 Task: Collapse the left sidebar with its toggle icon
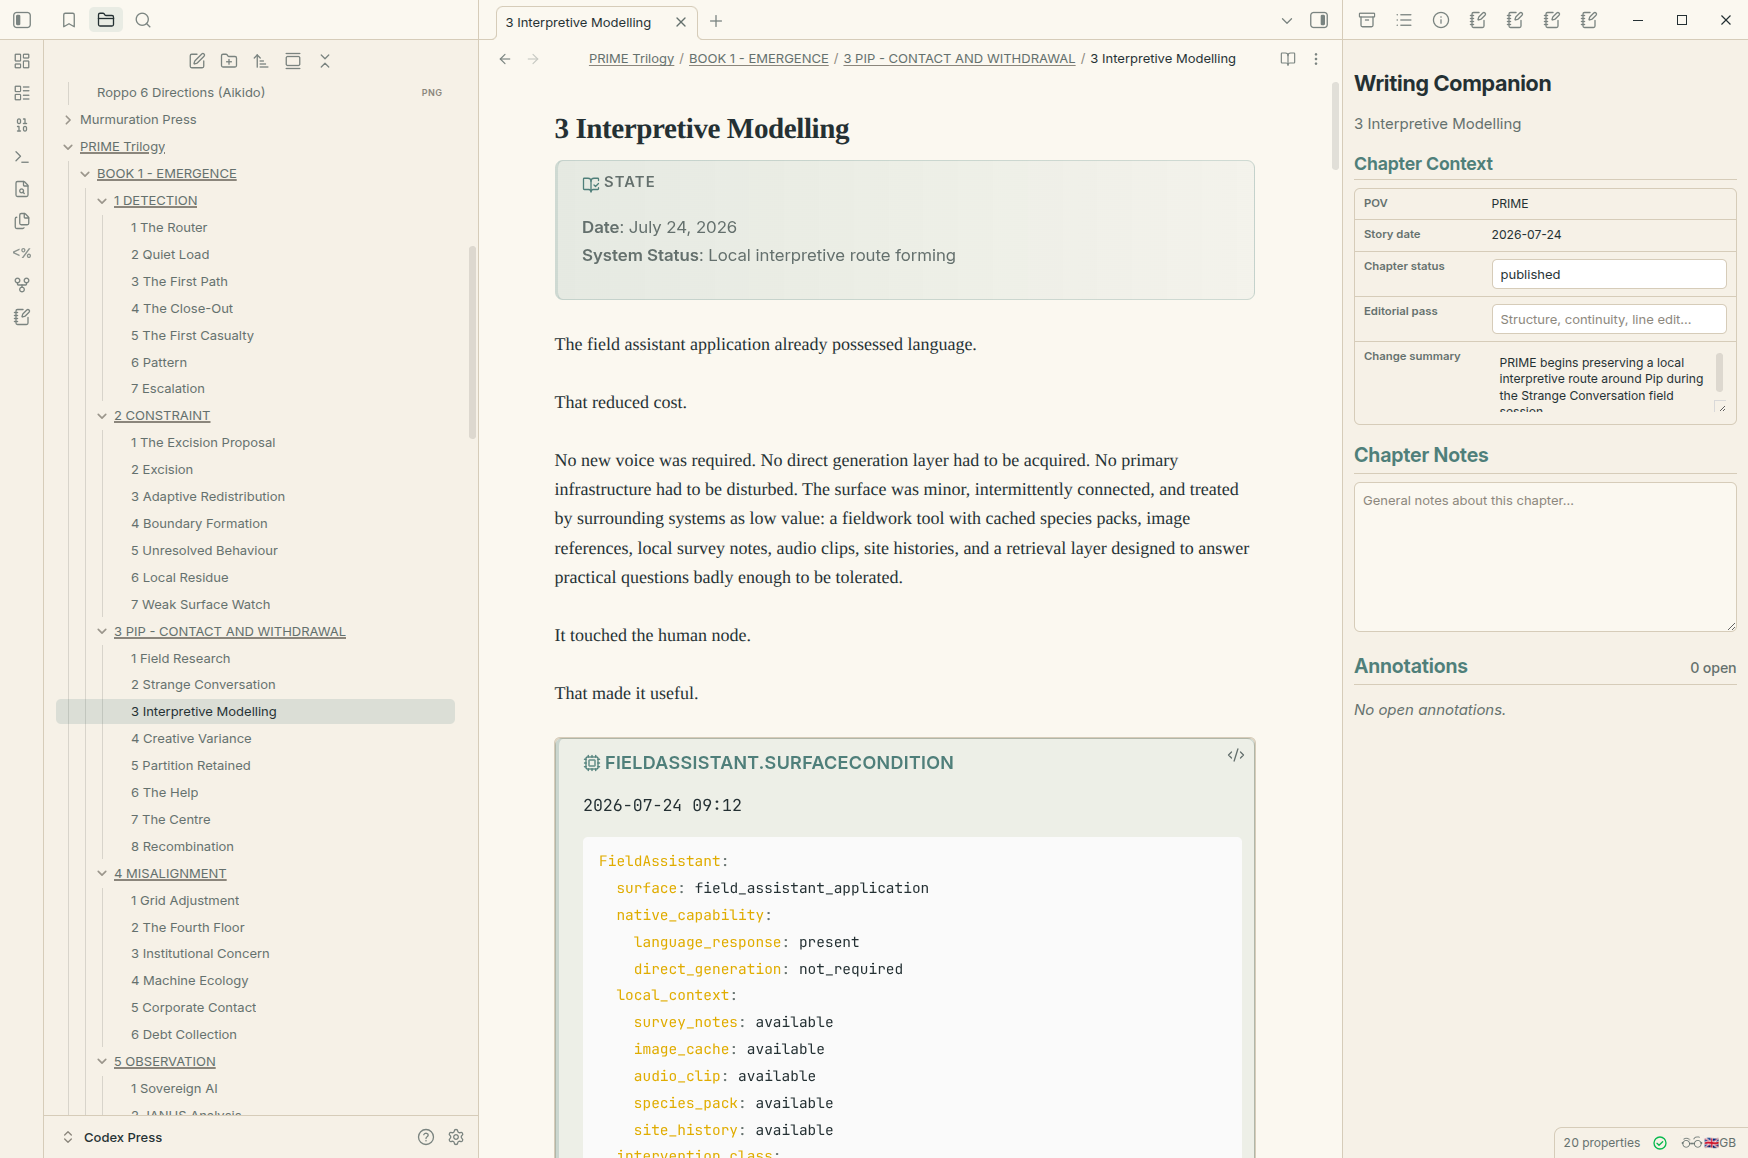coord(22,20)
